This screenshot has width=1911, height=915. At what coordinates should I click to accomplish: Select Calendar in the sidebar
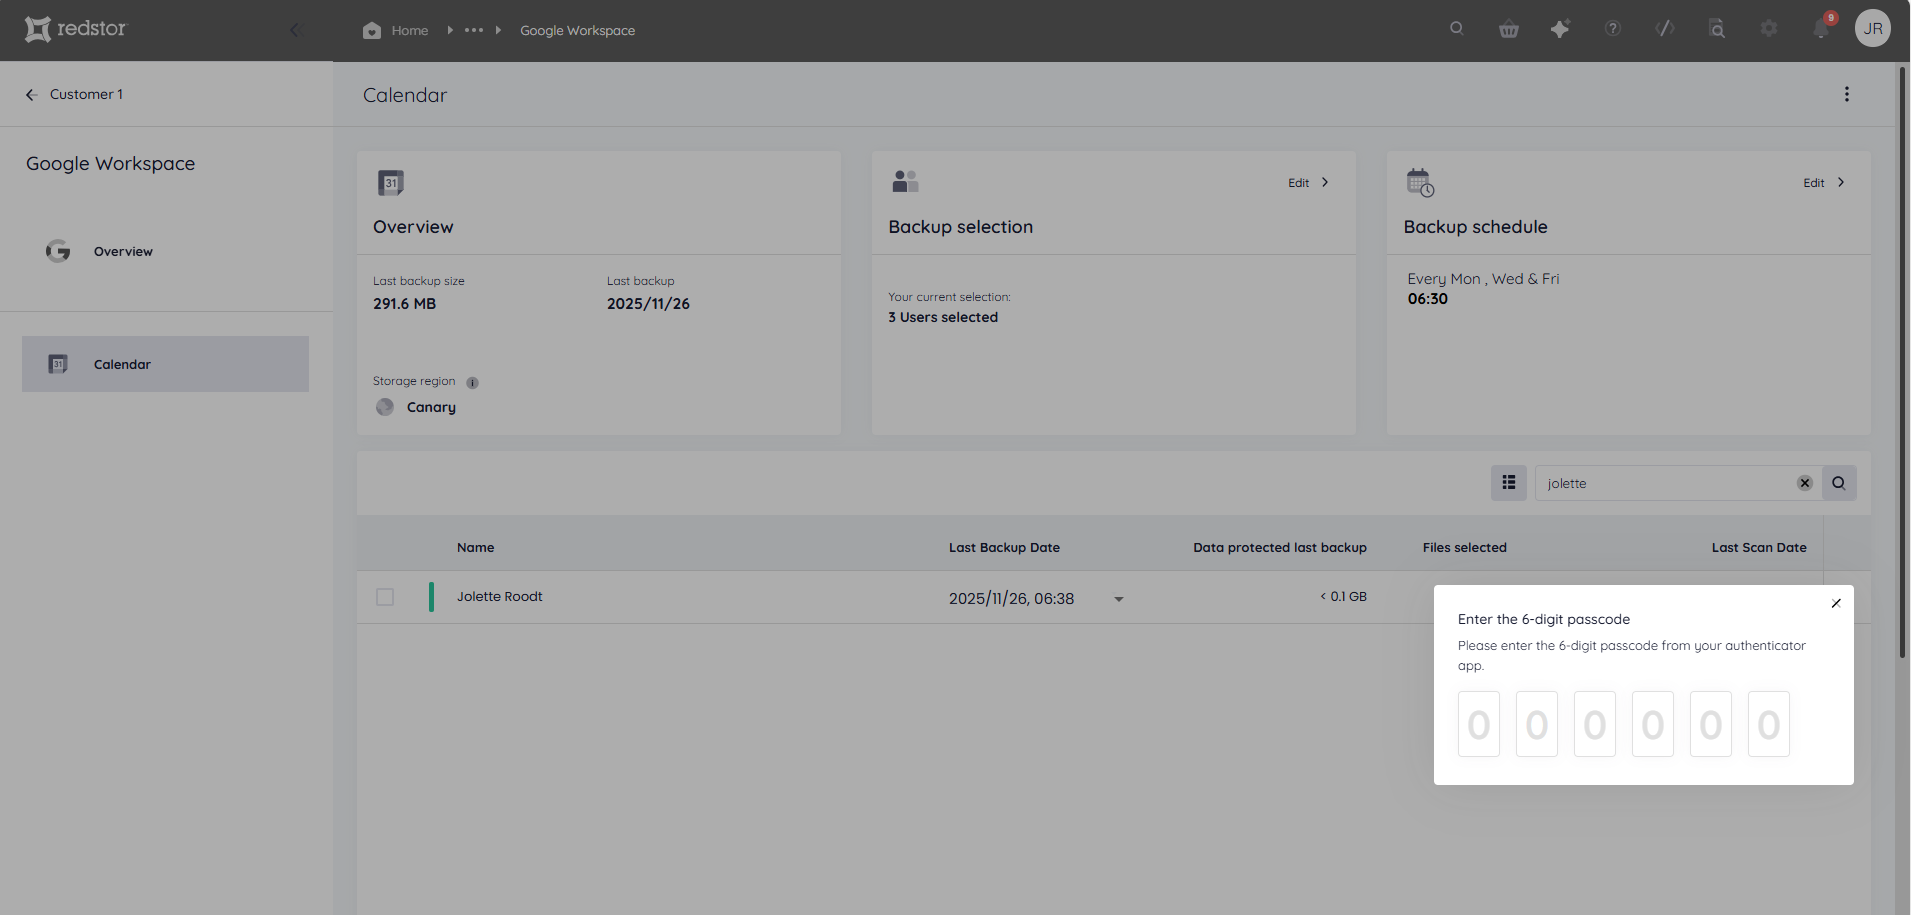click(165, 364)
